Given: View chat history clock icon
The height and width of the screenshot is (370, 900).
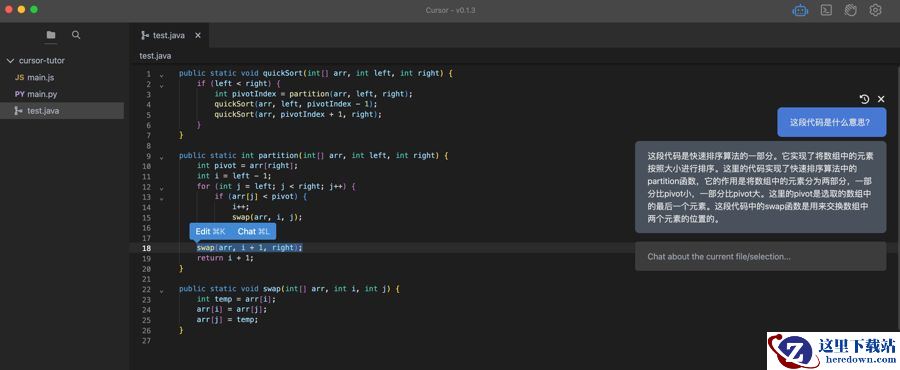Looking at the screenshot, I should coord(864,99).
